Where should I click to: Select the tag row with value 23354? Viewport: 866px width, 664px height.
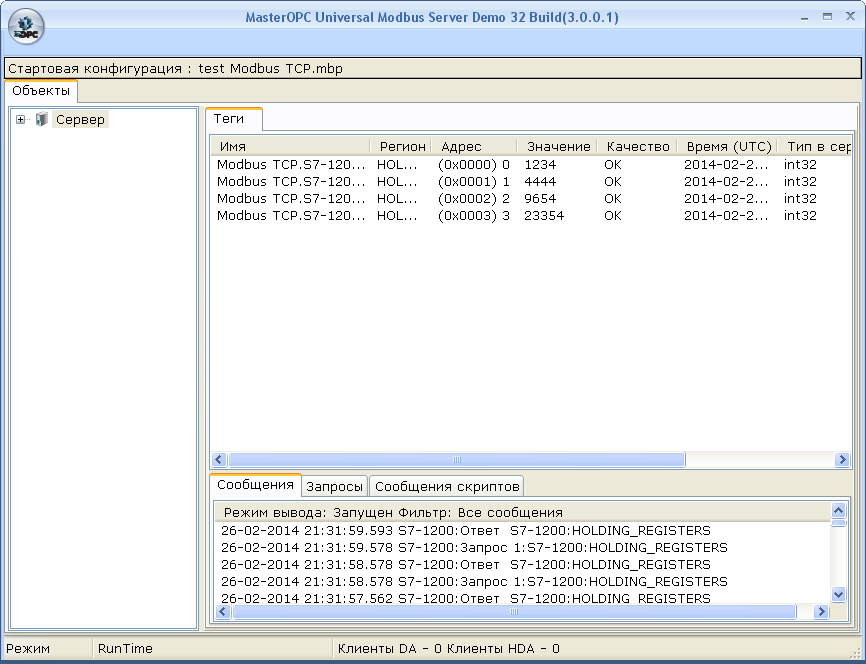click(450, 215)
